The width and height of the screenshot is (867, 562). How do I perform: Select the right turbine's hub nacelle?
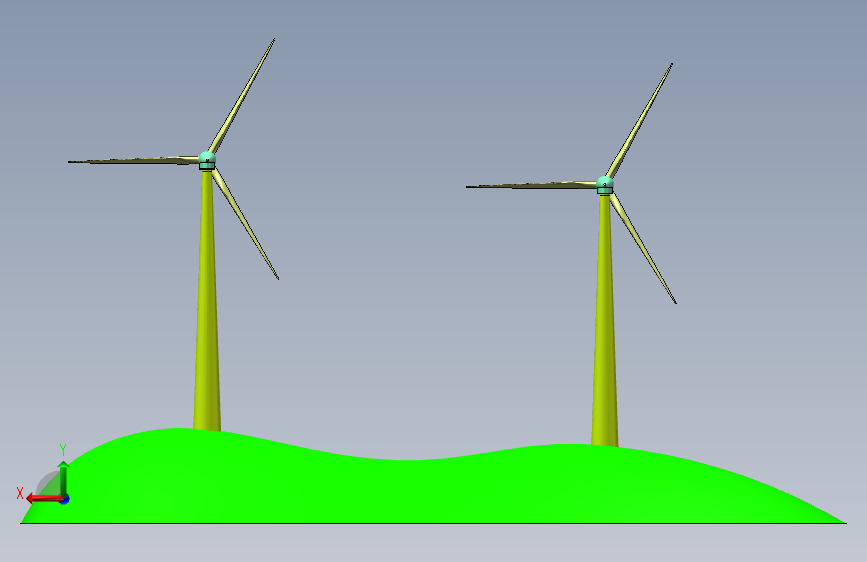(x=605, y=185)
